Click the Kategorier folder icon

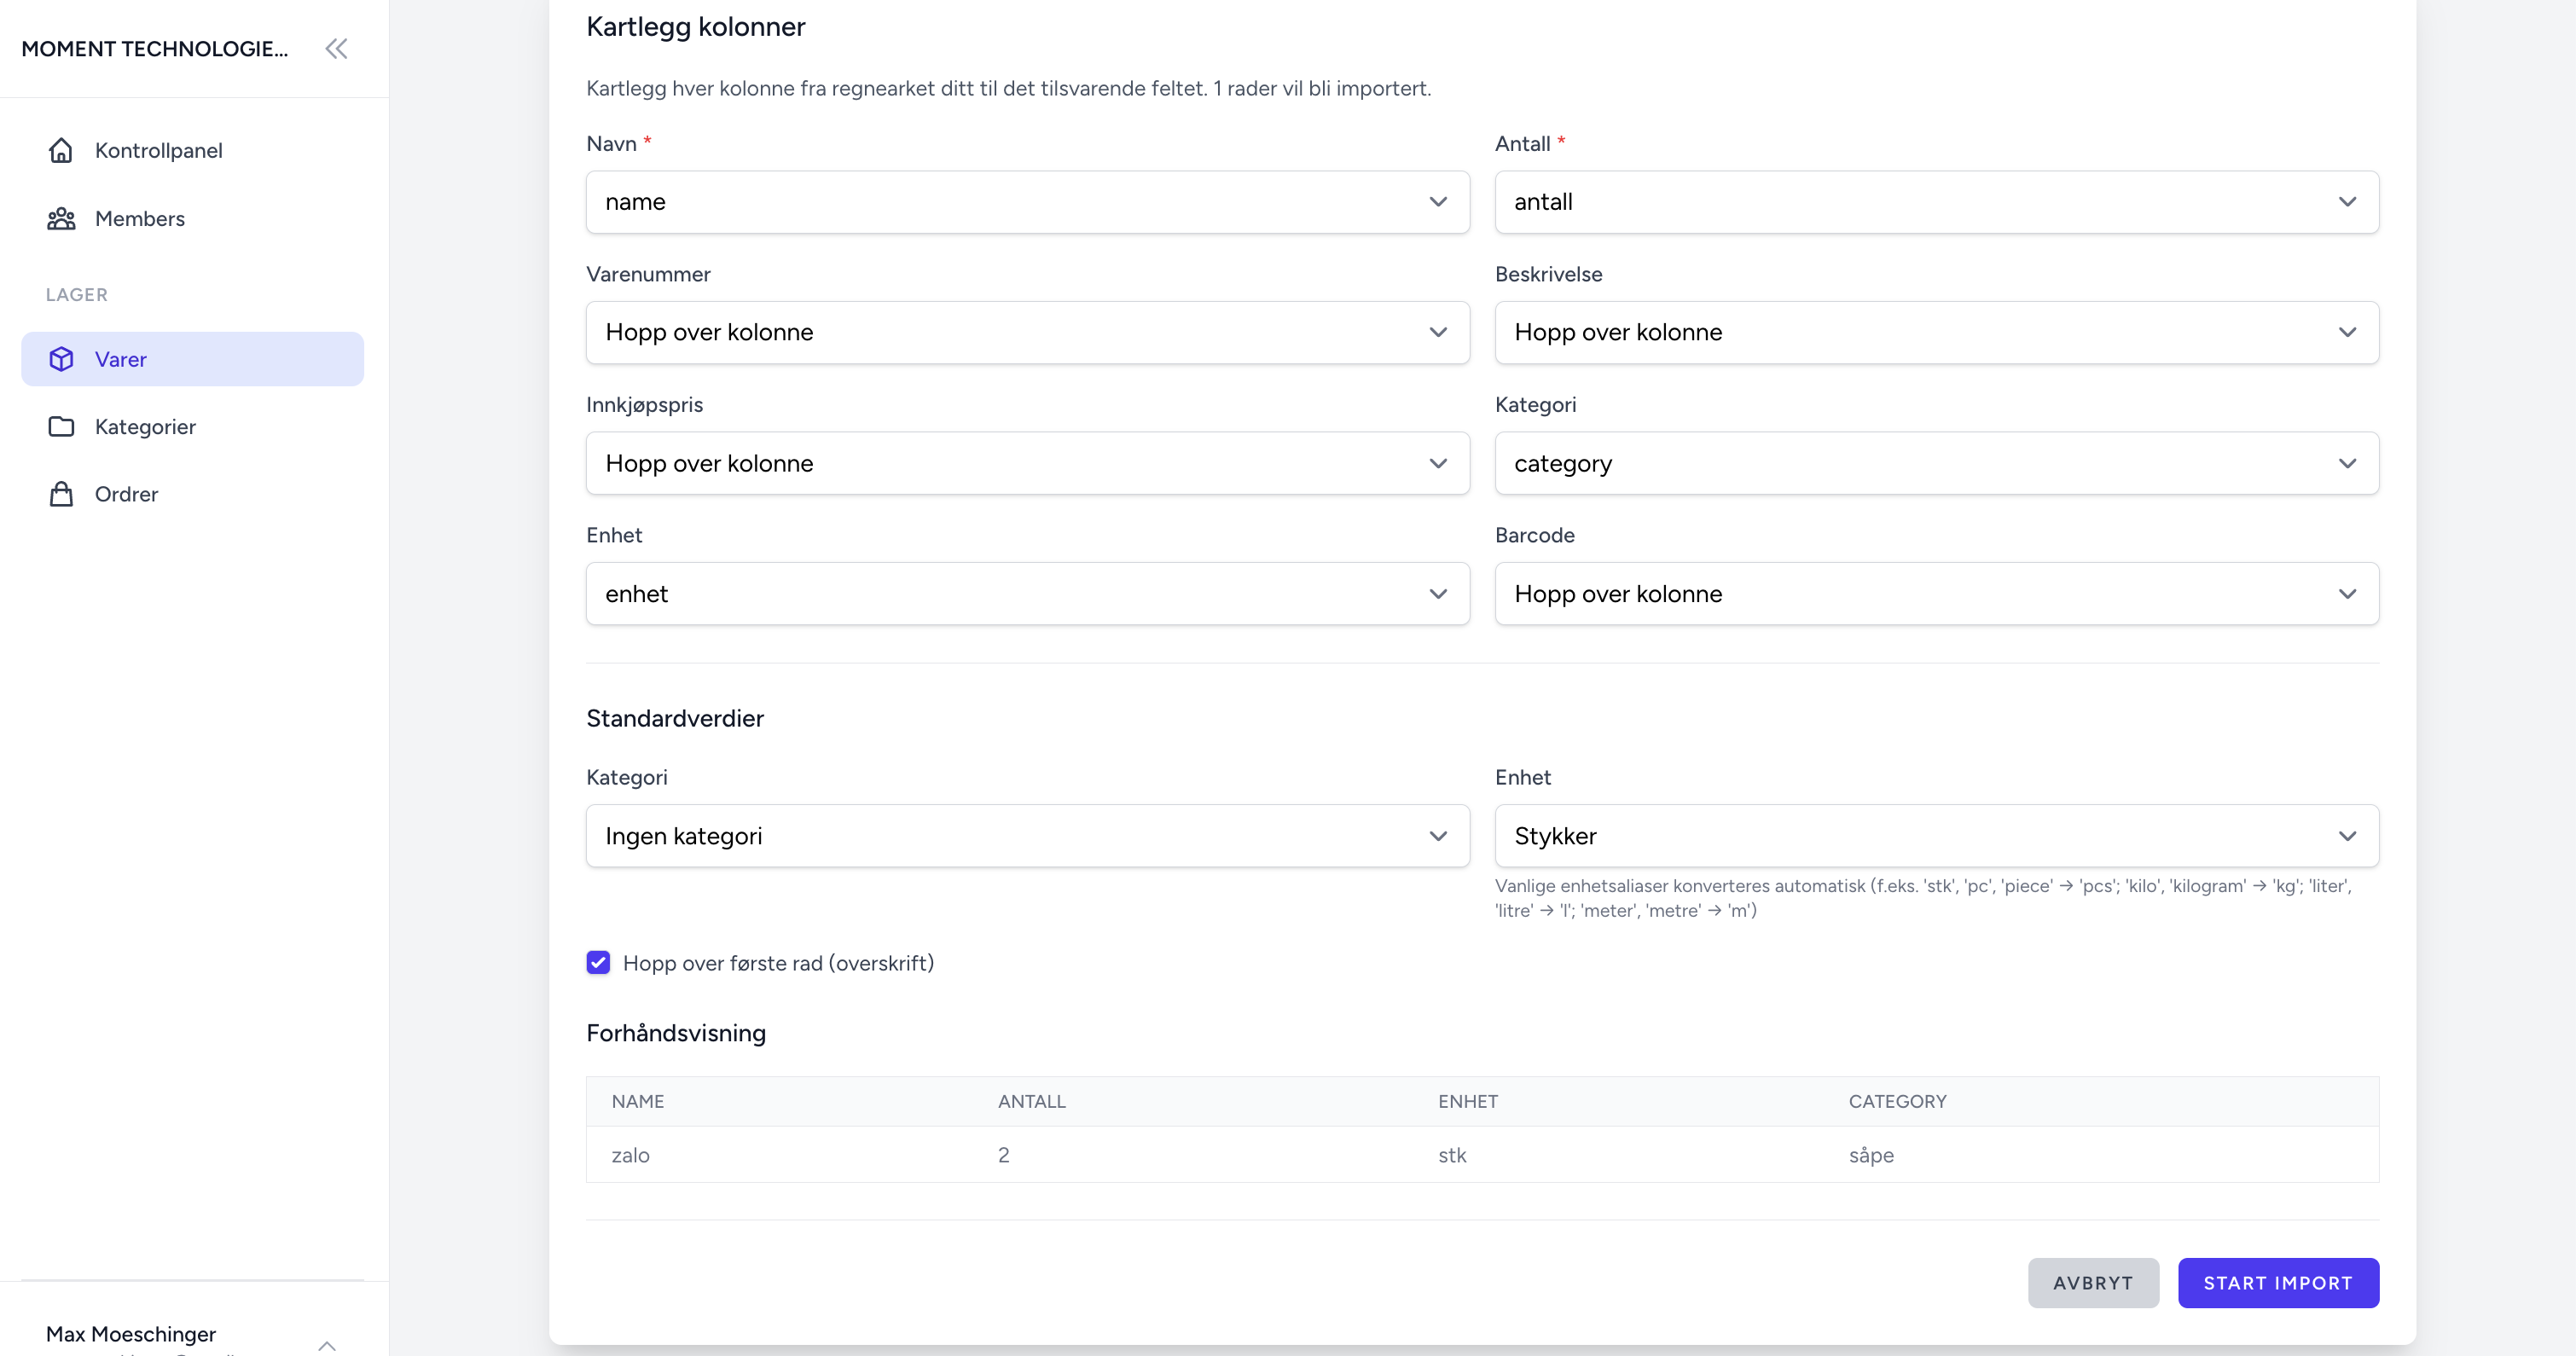tap(61, 426)
